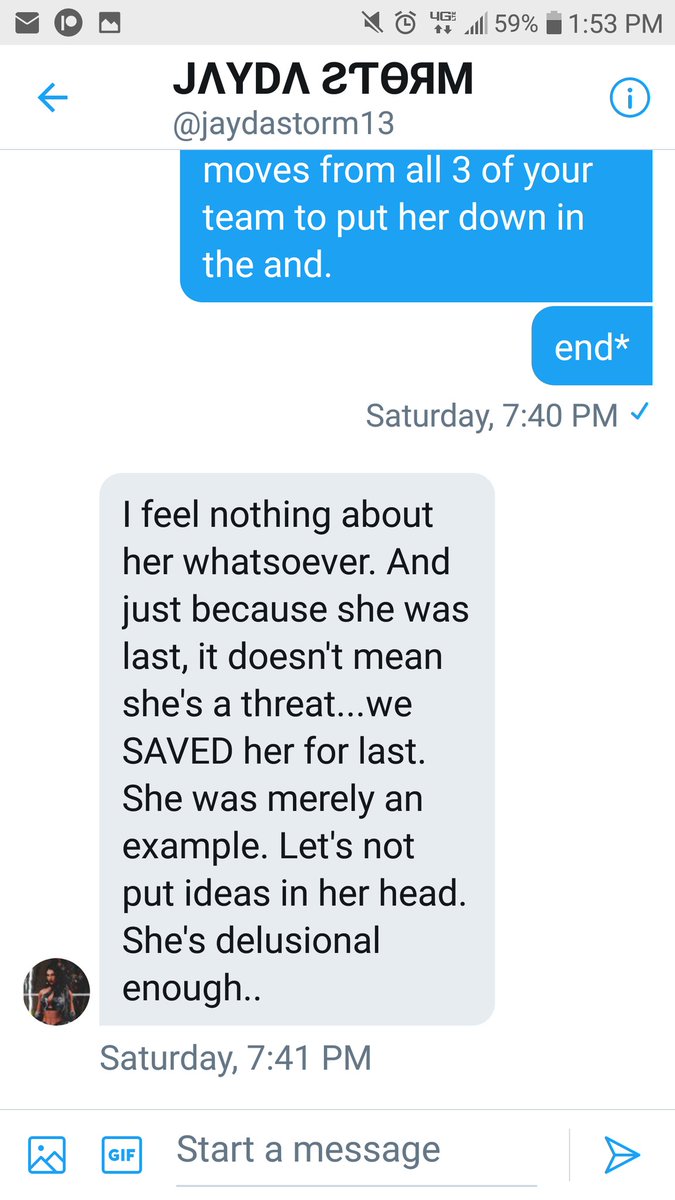Tap the battery status icon

(x=553, y=22)
